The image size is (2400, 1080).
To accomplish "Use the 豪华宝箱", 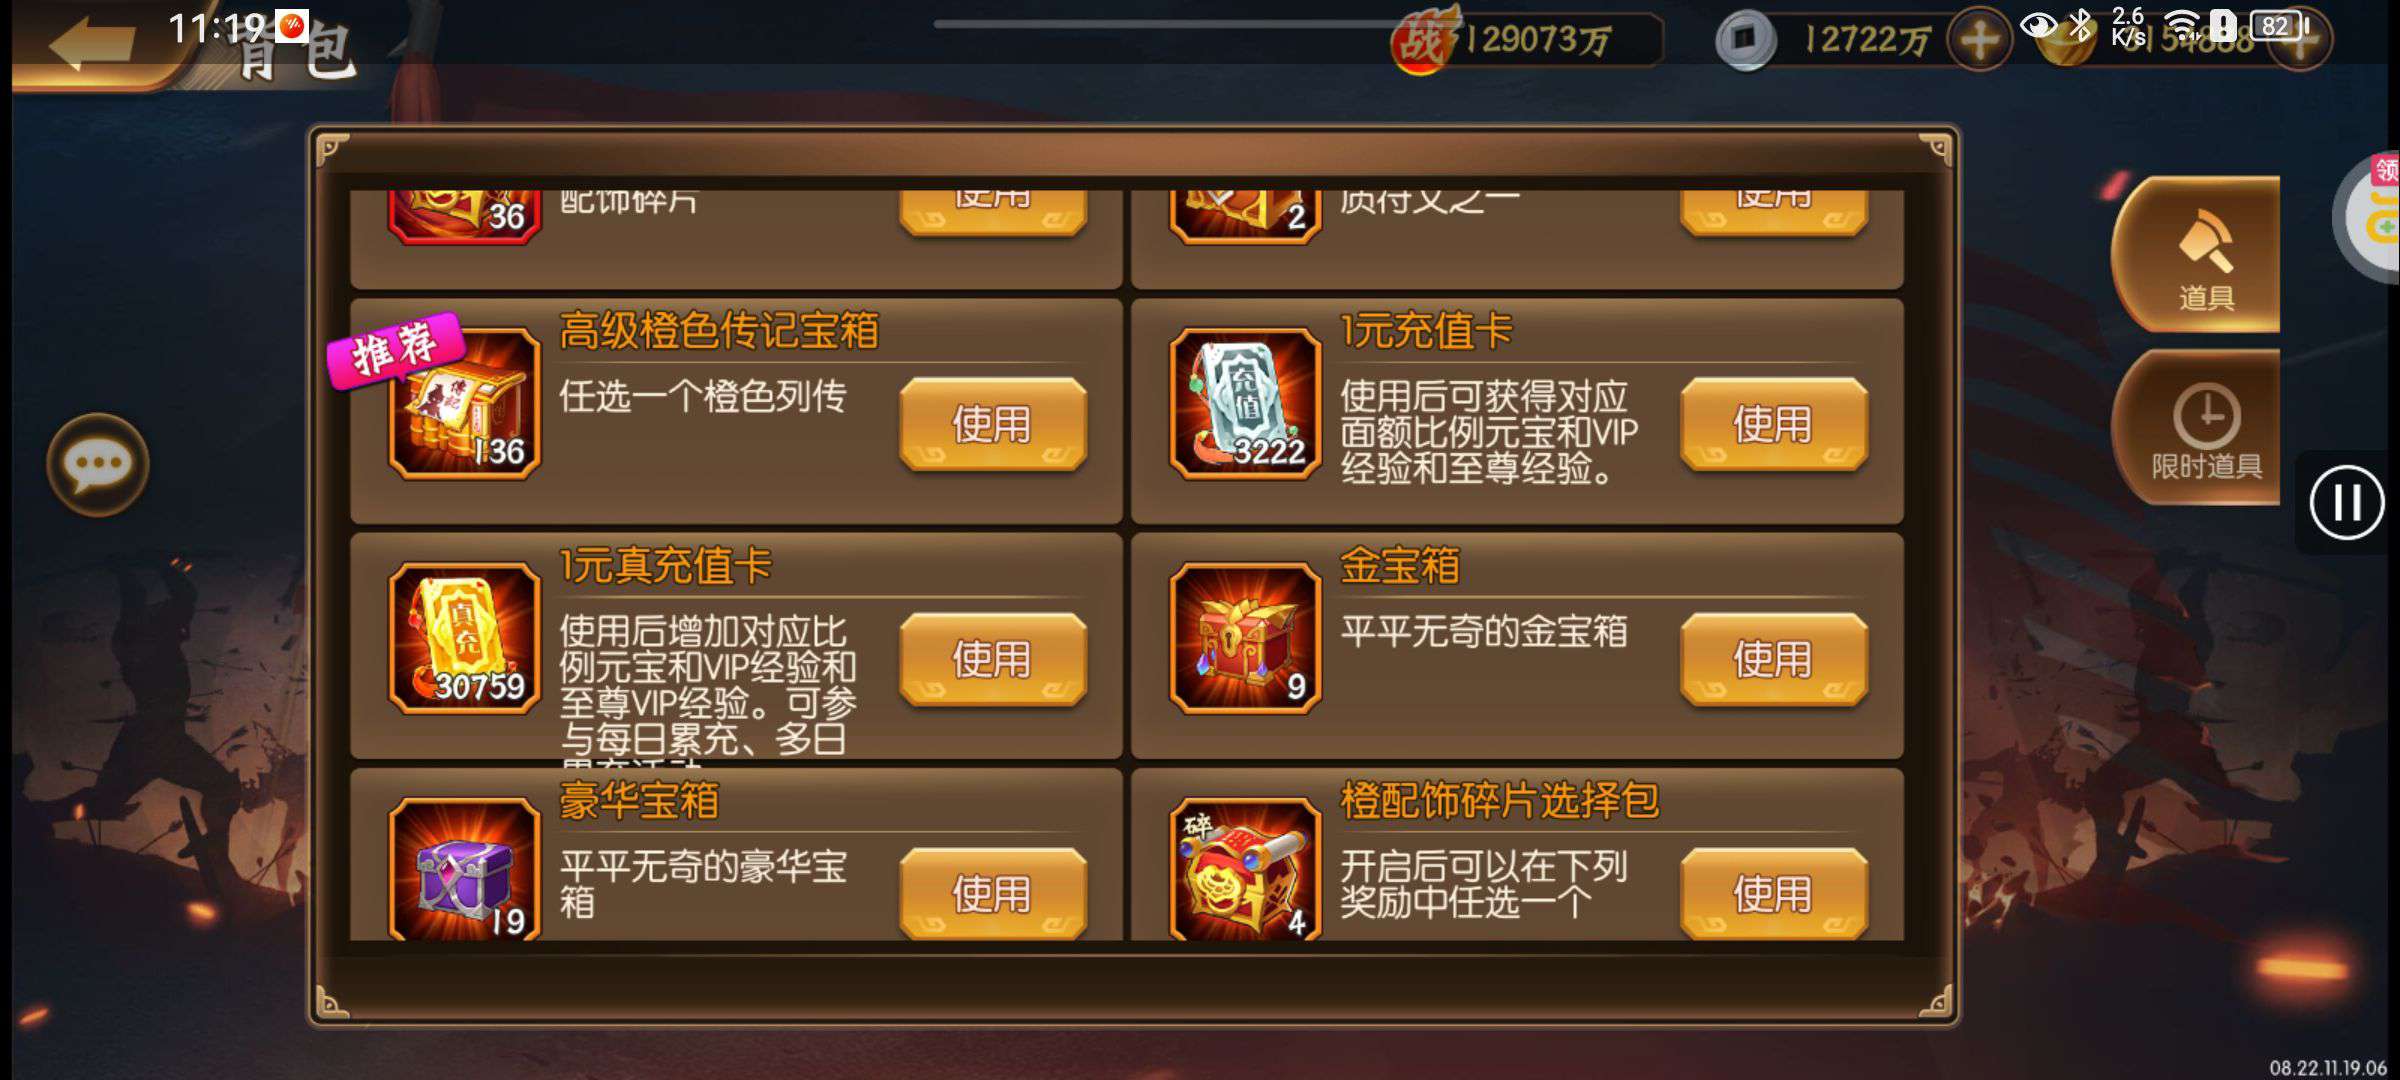I will pos(992,893).
